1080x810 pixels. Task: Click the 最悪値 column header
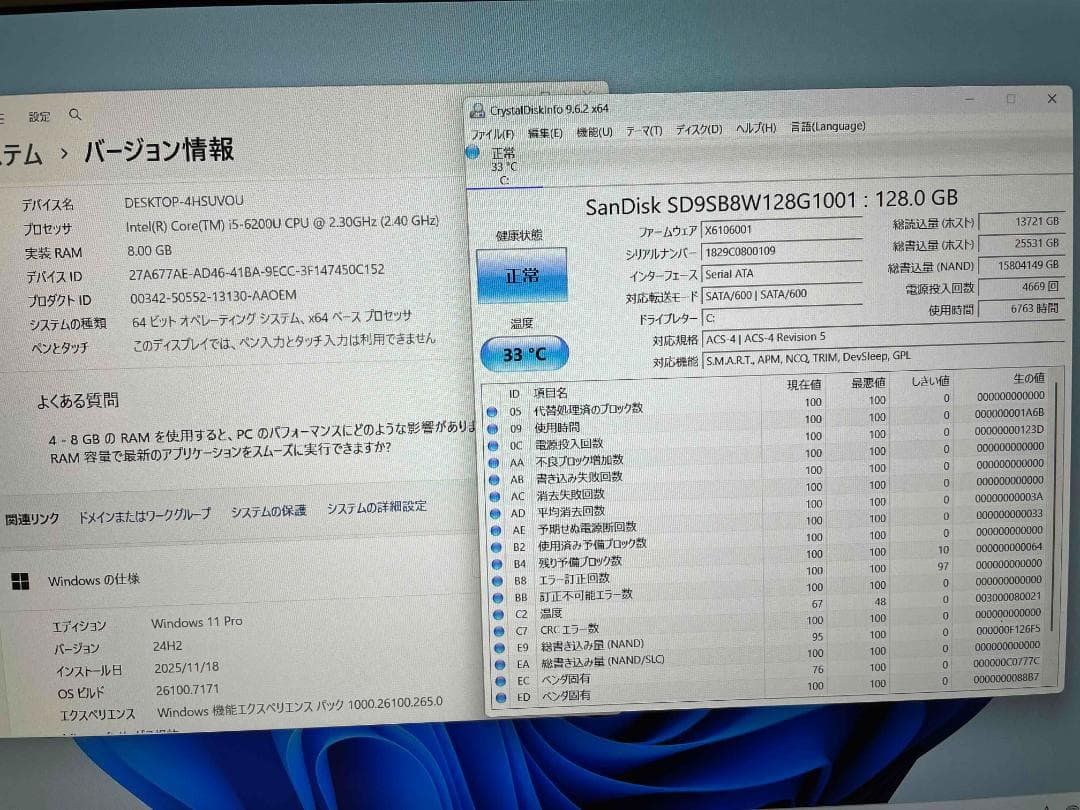[869, 382]
